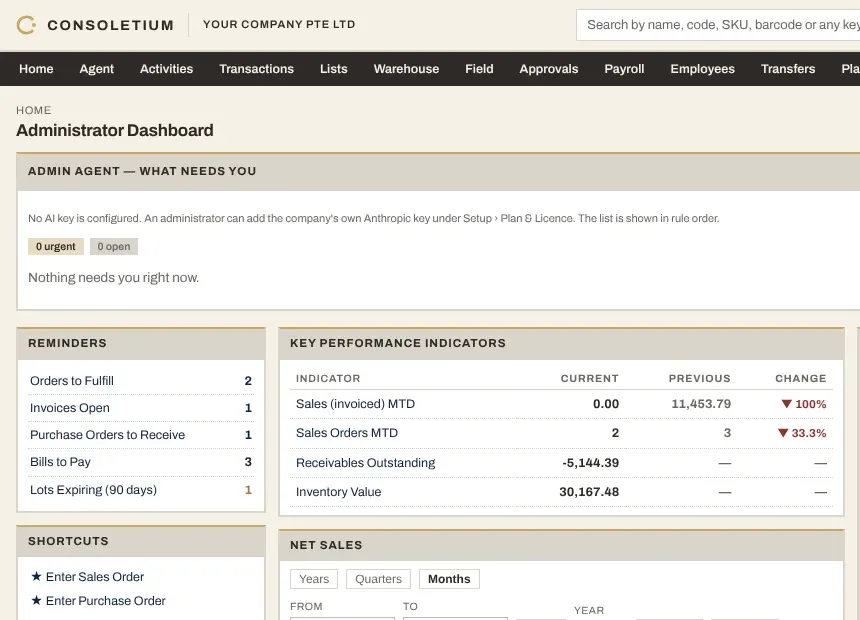The image size is (860, 620).
Task: Click the Enter Purchase Order shortcut
Action: tap(105, 601)
